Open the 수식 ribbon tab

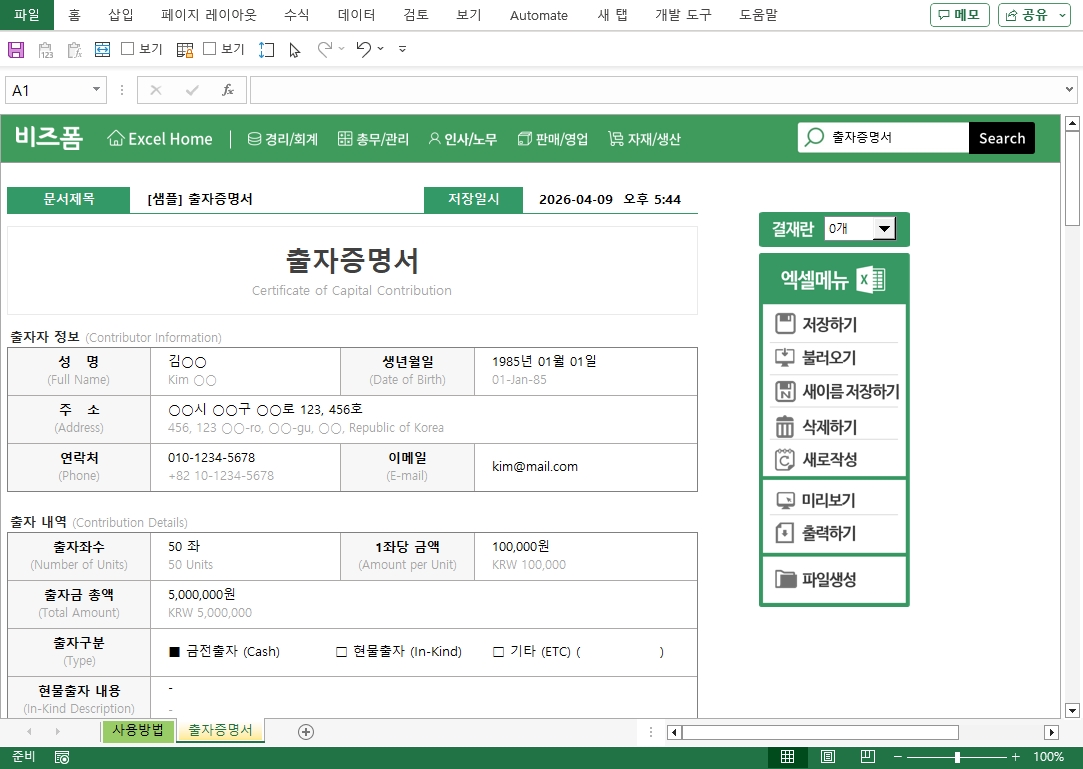tap(296, 15)
